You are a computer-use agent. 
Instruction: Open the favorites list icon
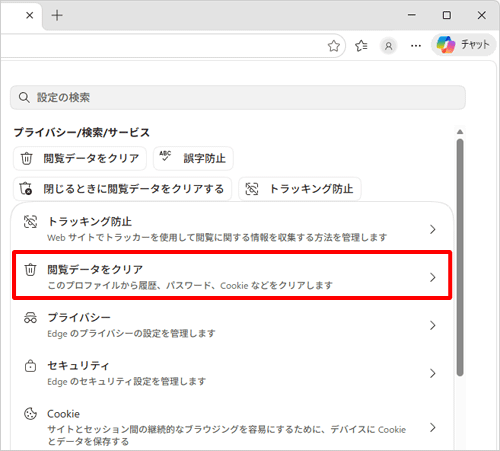coord(361,46)
